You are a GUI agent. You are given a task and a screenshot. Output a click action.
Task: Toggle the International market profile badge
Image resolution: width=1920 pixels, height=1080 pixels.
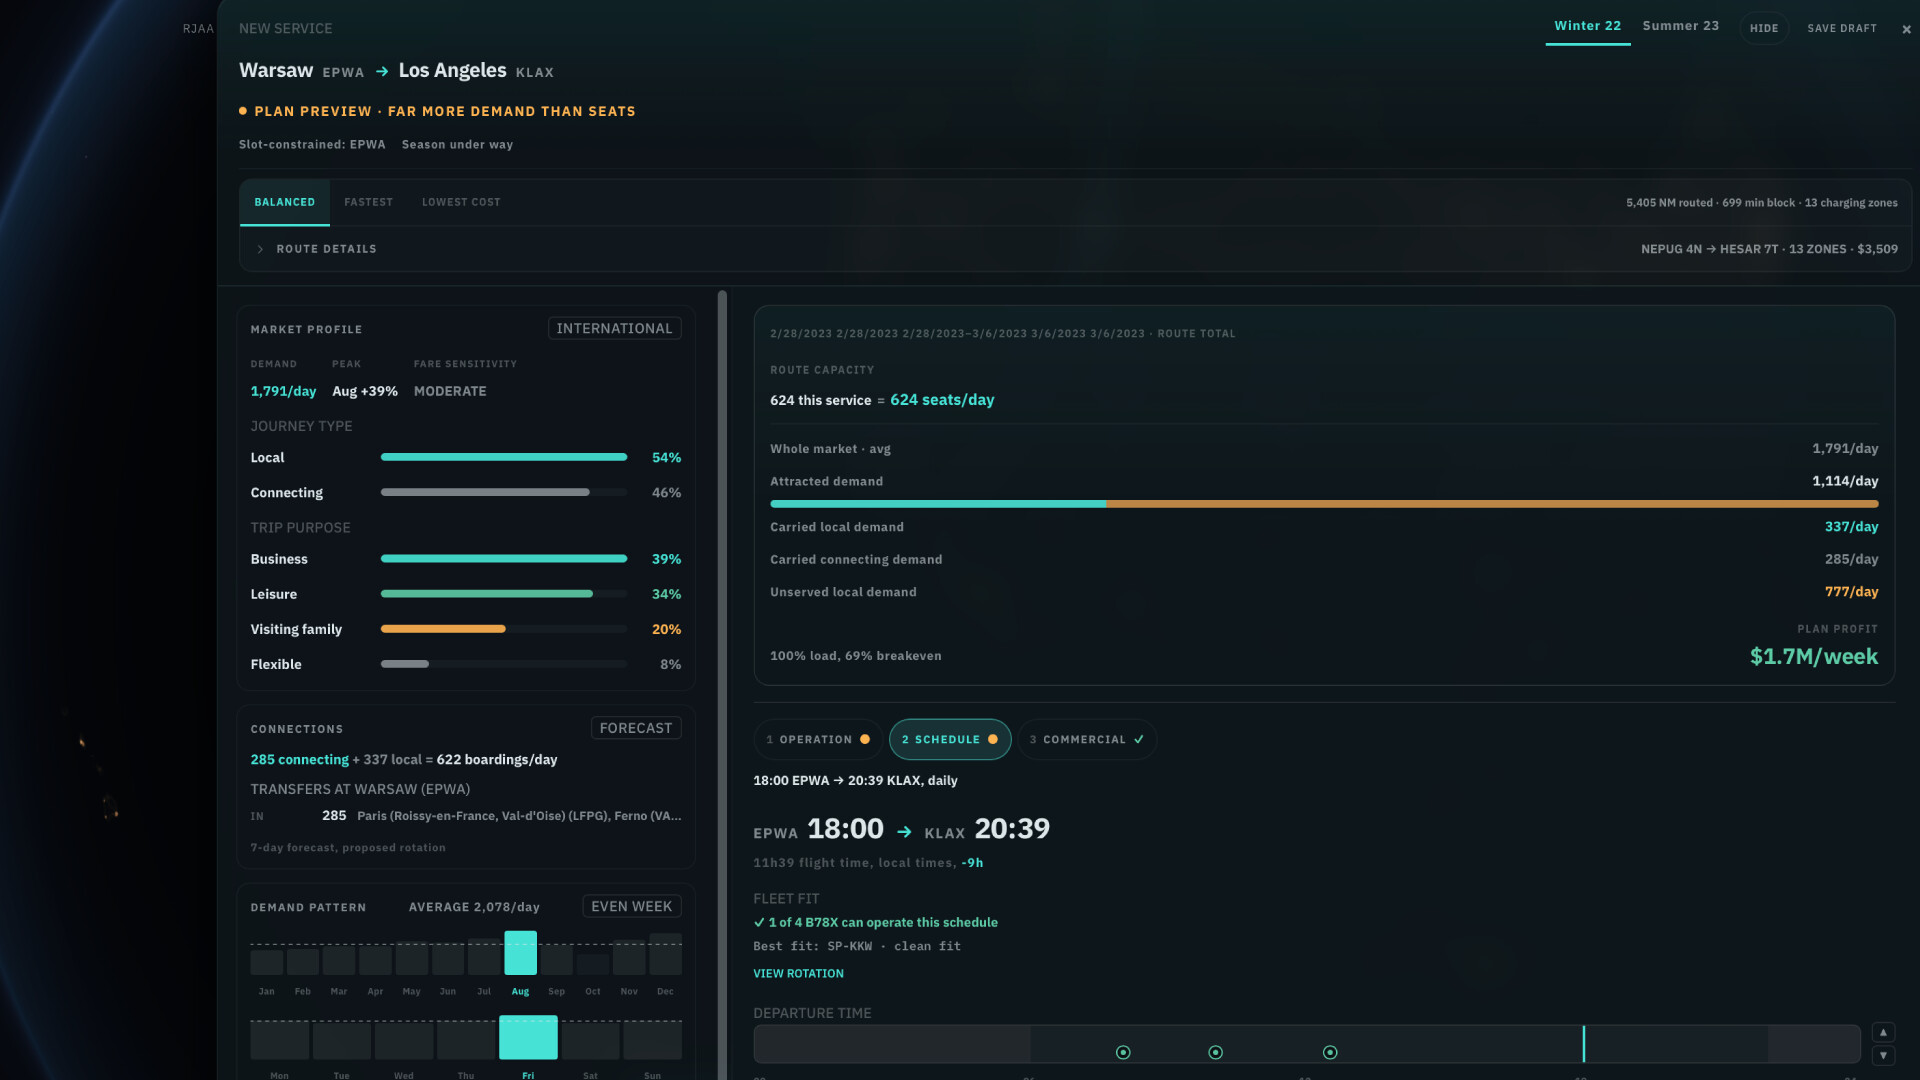coord(614,329)
